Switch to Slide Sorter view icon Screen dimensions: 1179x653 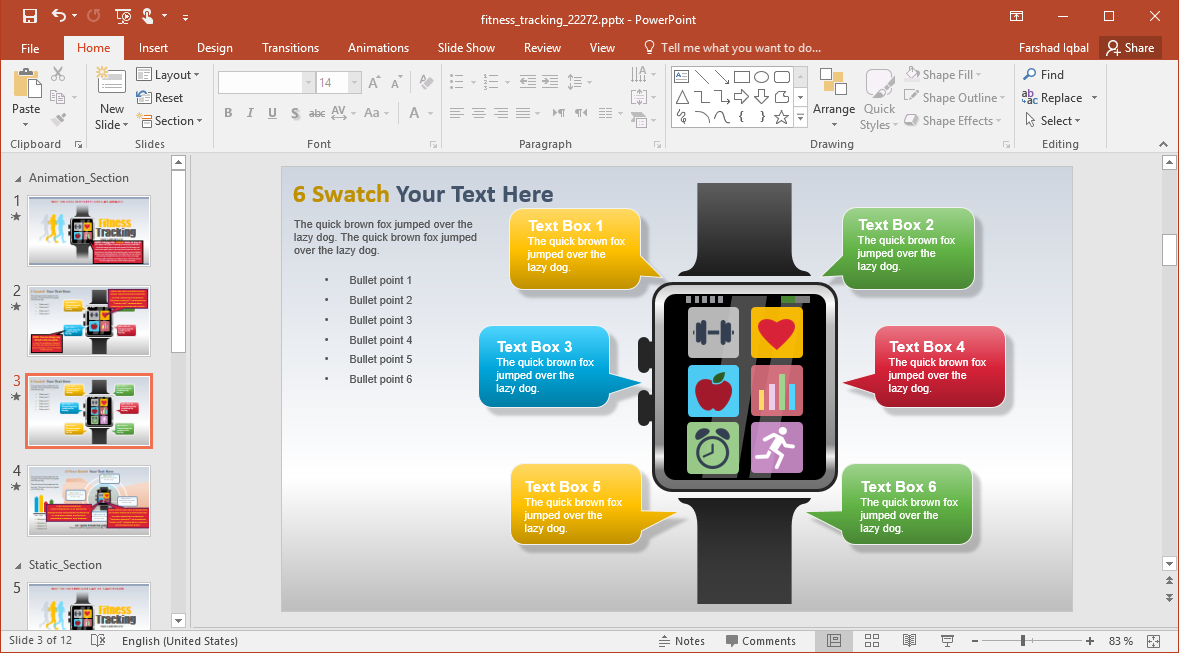tap(871, 641)
